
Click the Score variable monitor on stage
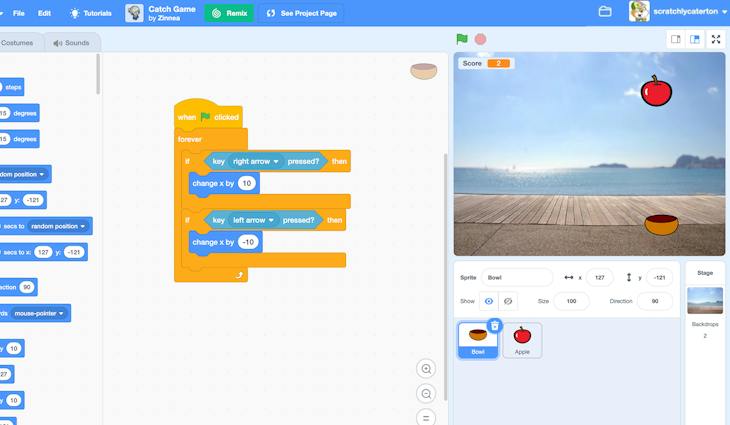click(486, 63)
